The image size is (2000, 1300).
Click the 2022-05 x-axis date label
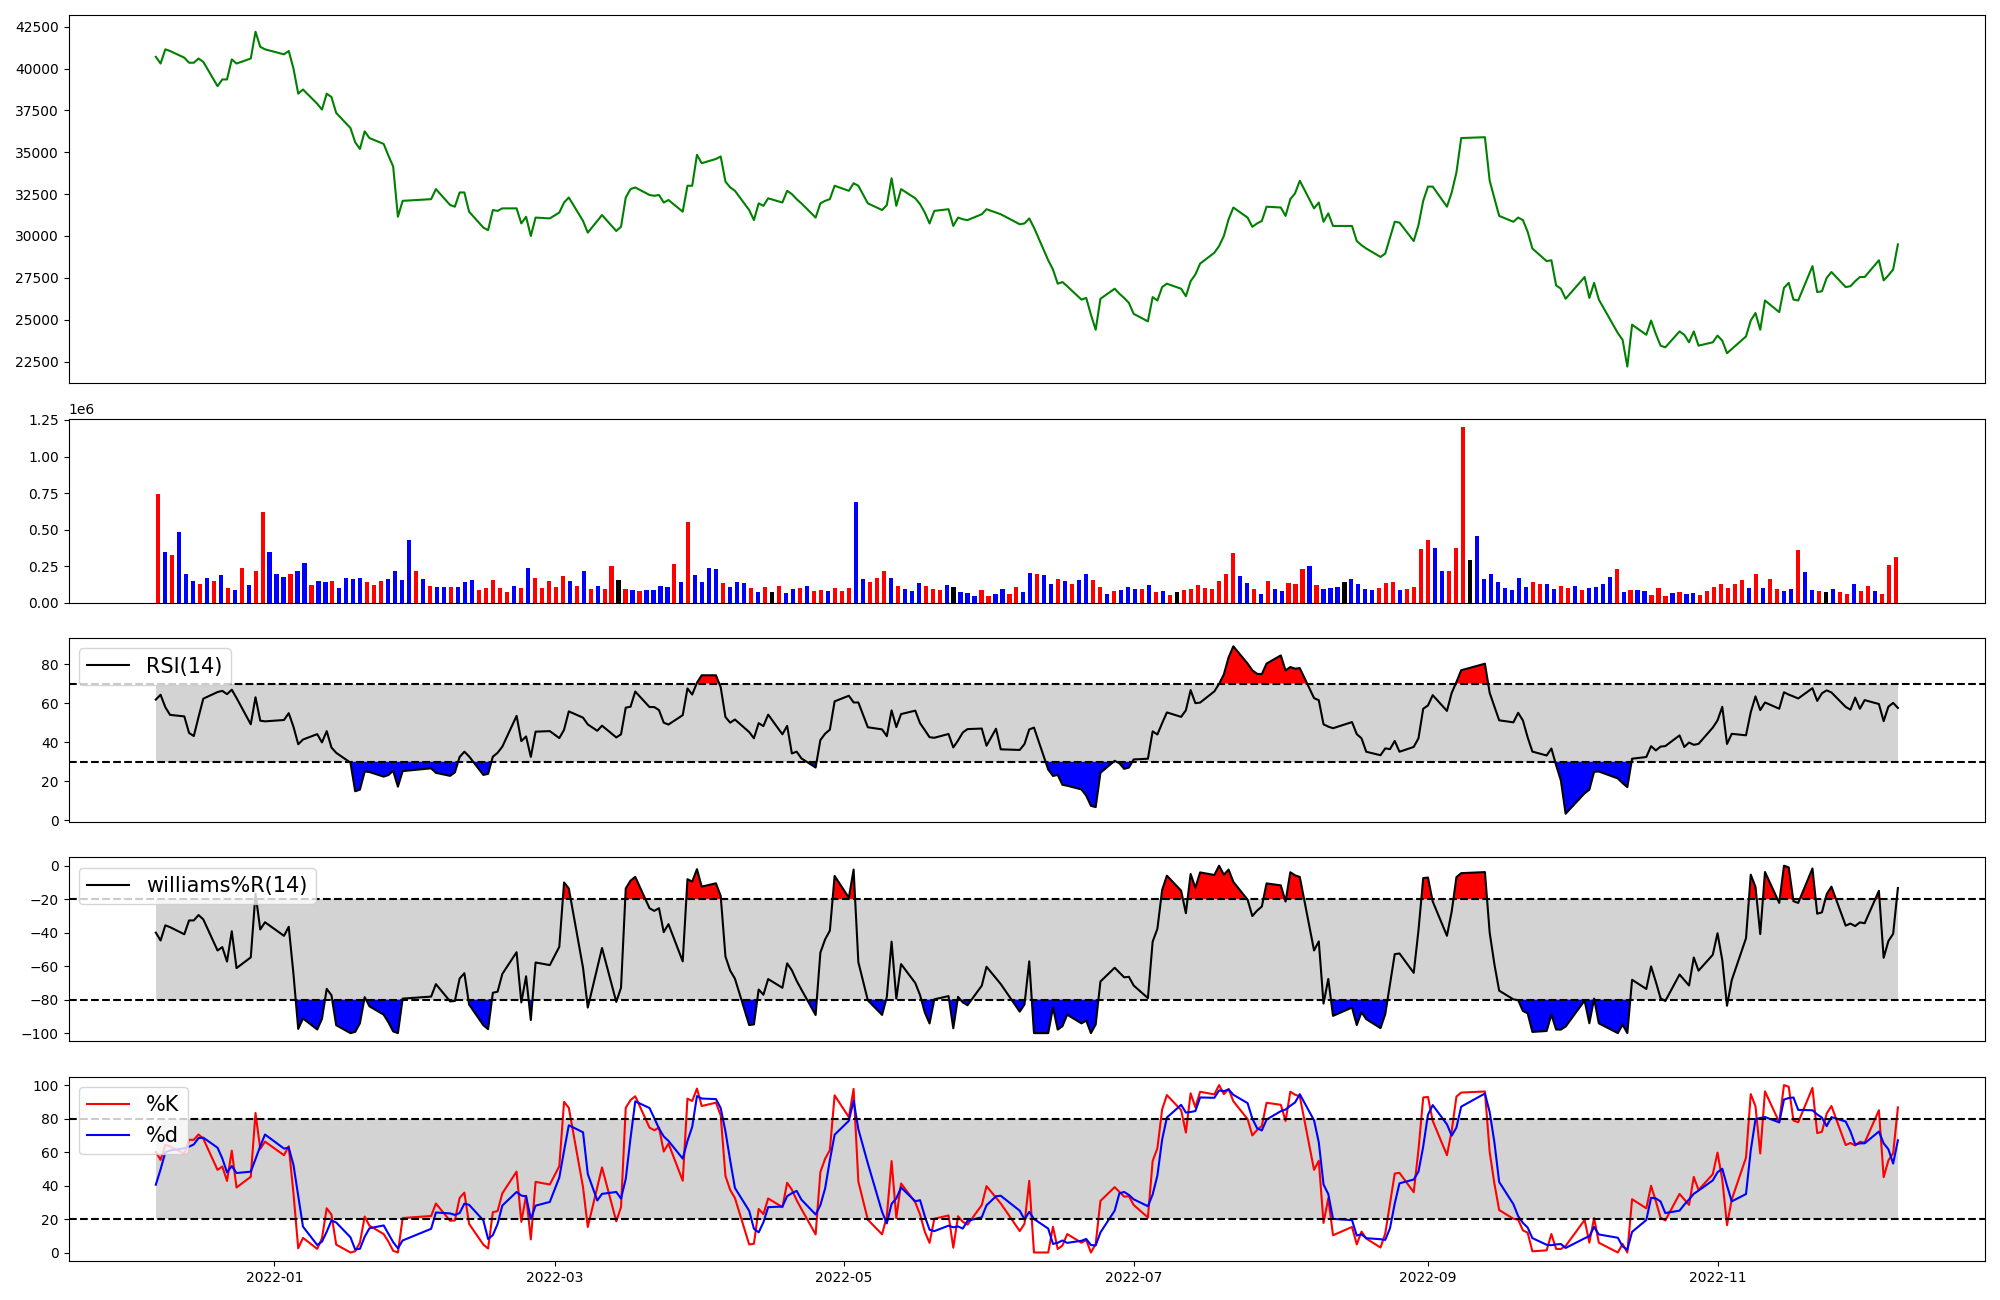844,1277
